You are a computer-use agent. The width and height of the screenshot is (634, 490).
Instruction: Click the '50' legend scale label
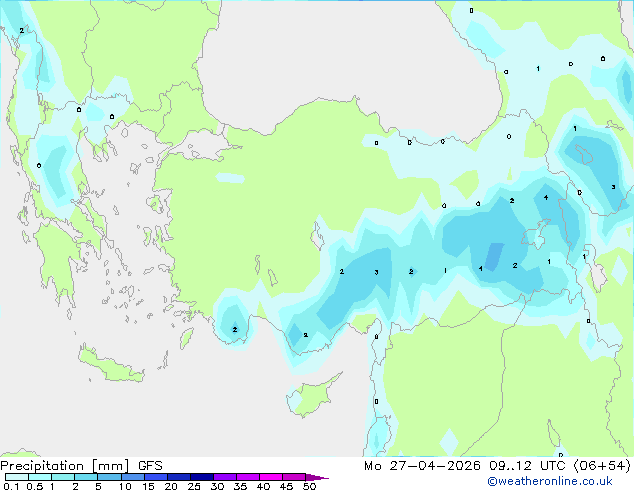click(x=309, y=486)
